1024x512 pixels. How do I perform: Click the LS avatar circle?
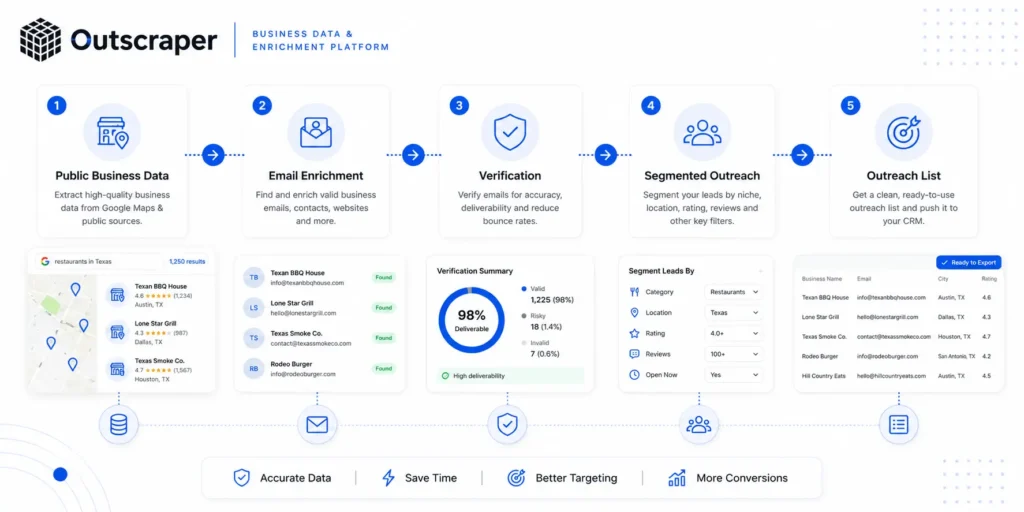tap(253, 308)
